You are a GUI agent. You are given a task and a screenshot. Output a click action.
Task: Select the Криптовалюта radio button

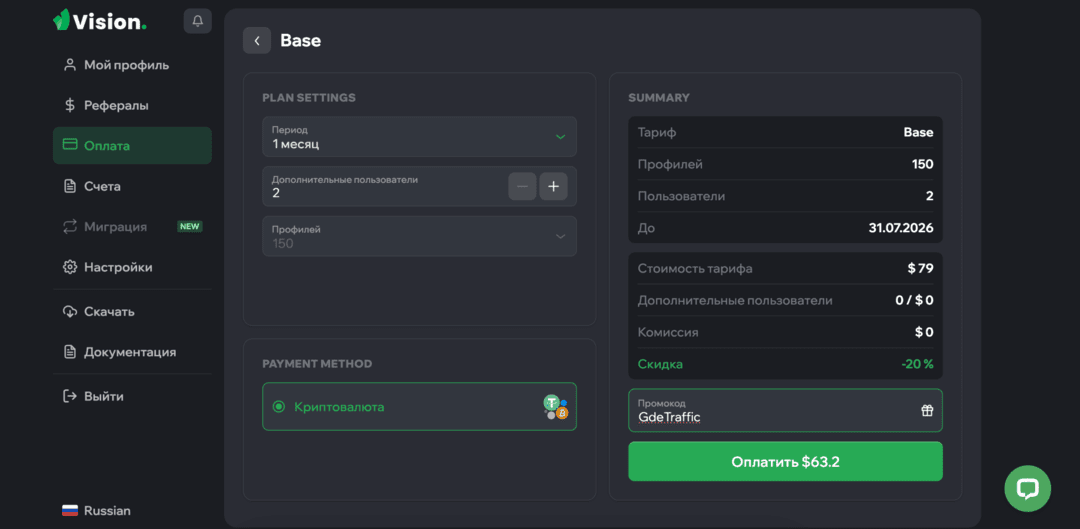(279, 406)
